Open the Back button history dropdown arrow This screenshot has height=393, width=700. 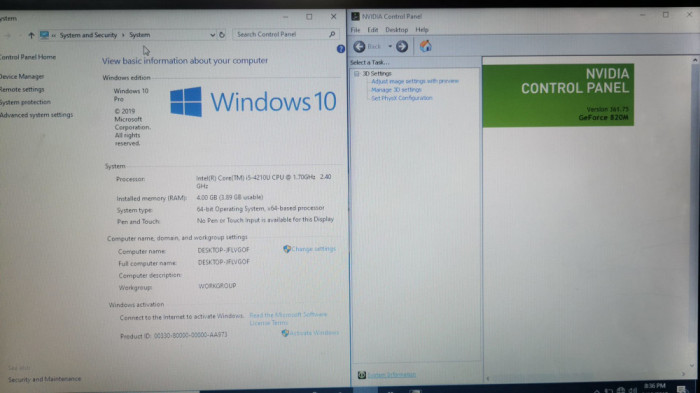click(x=390, y=46)
